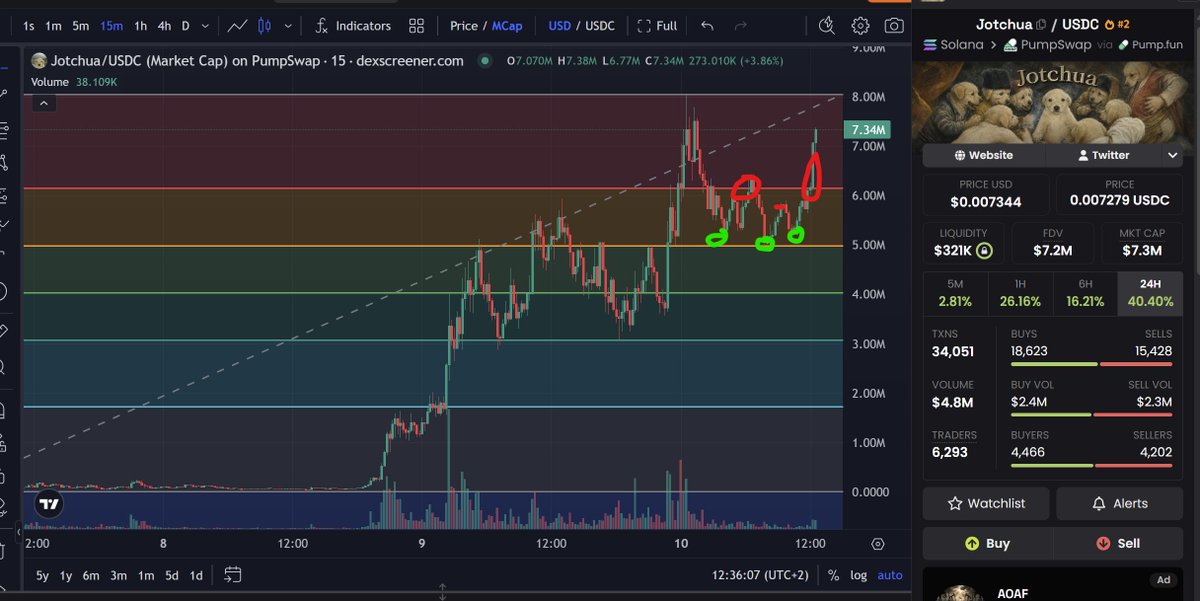This screenshot has width=1200, height=601.
Task: Open the time axis settings icon
Action: [x=878, y=544]
